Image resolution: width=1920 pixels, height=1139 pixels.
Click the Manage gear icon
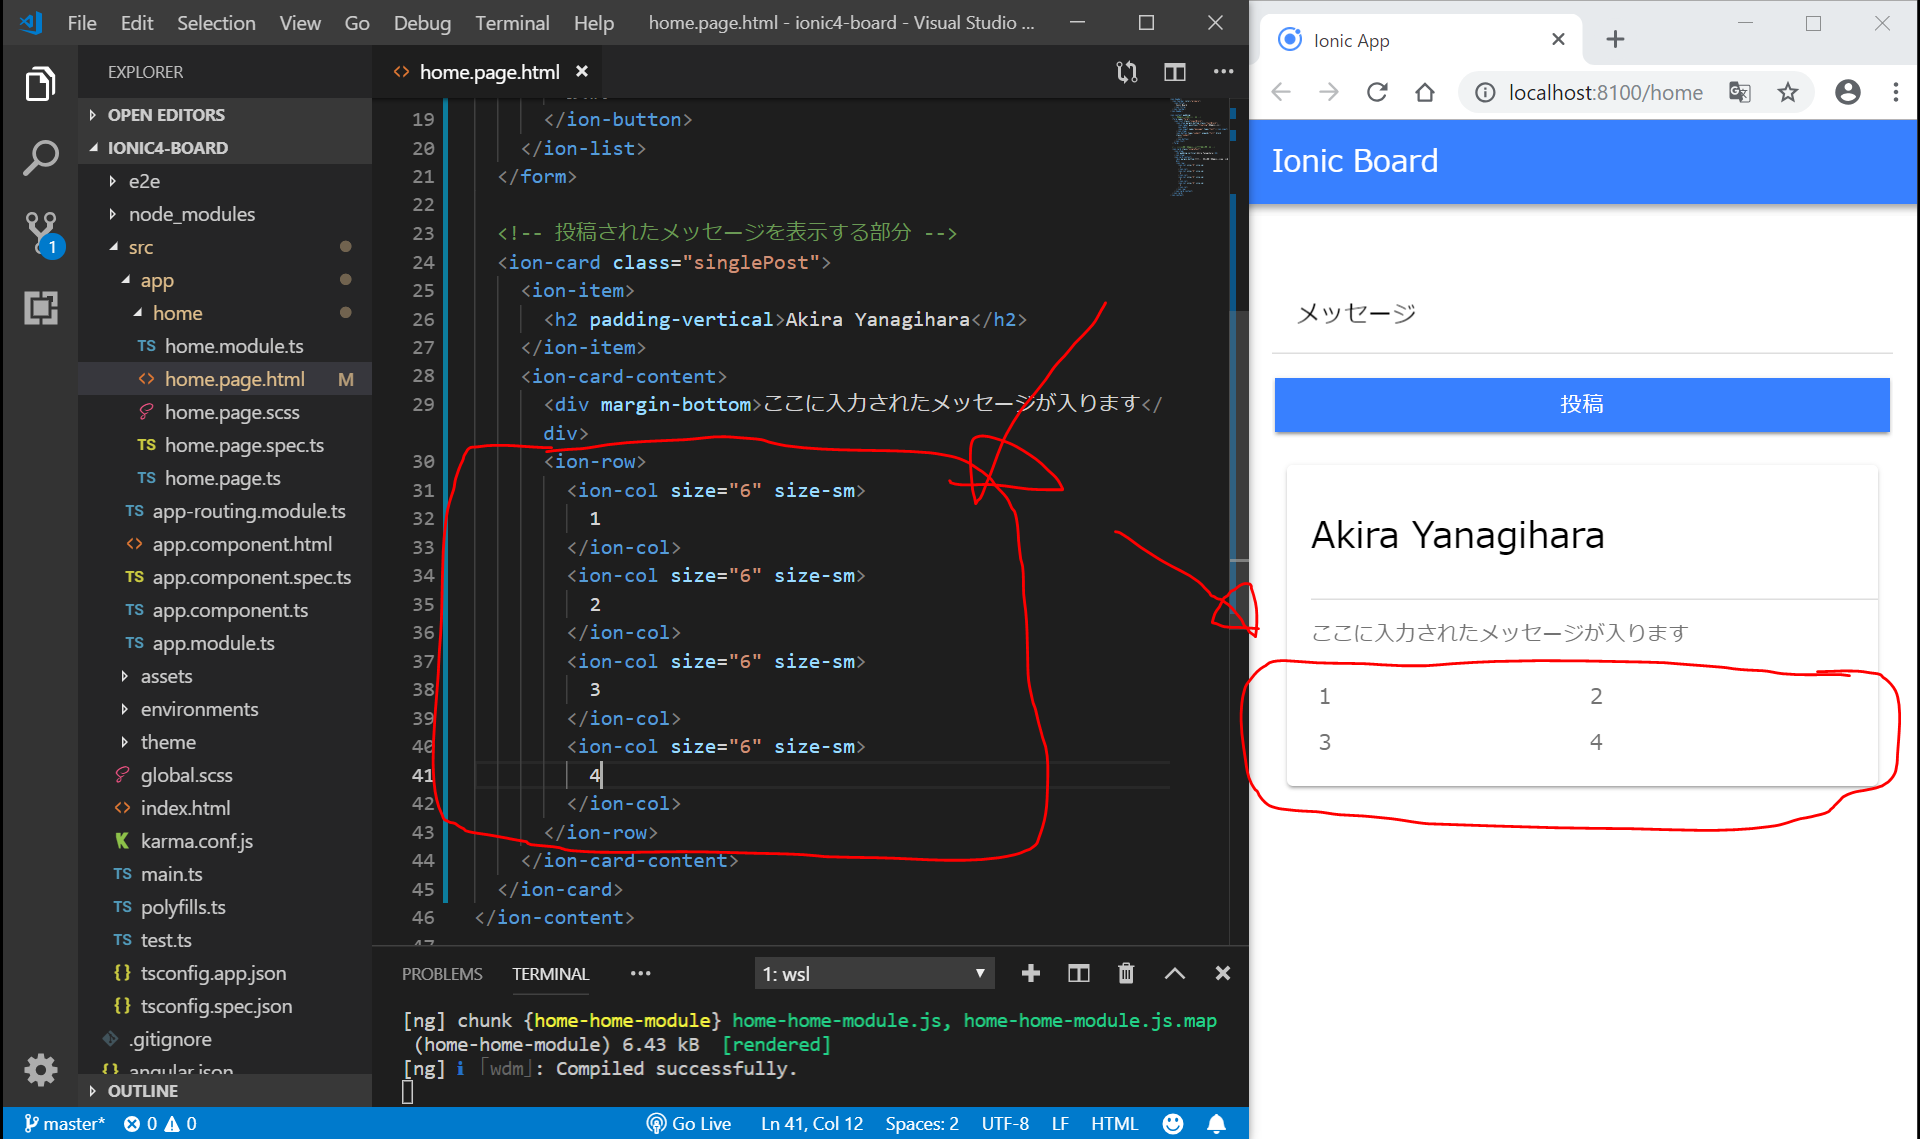point(40,1070)
